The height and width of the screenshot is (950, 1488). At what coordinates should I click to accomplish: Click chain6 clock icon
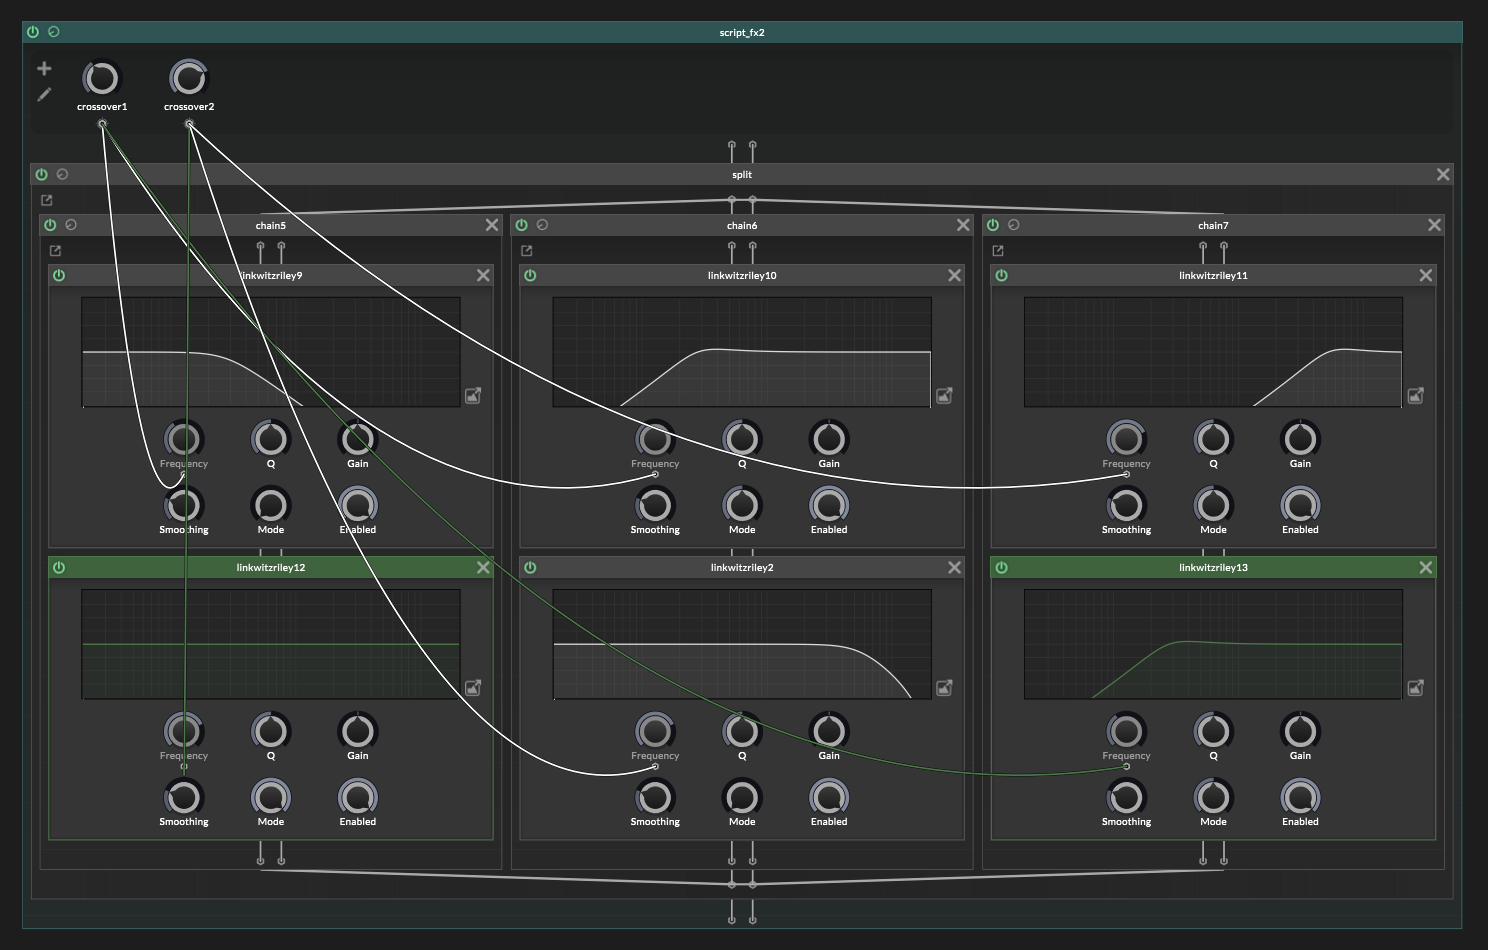542,225
